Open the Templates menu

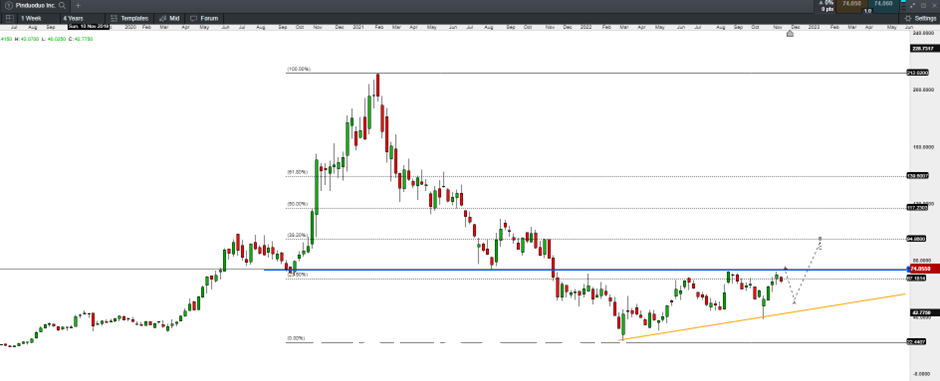129,18
